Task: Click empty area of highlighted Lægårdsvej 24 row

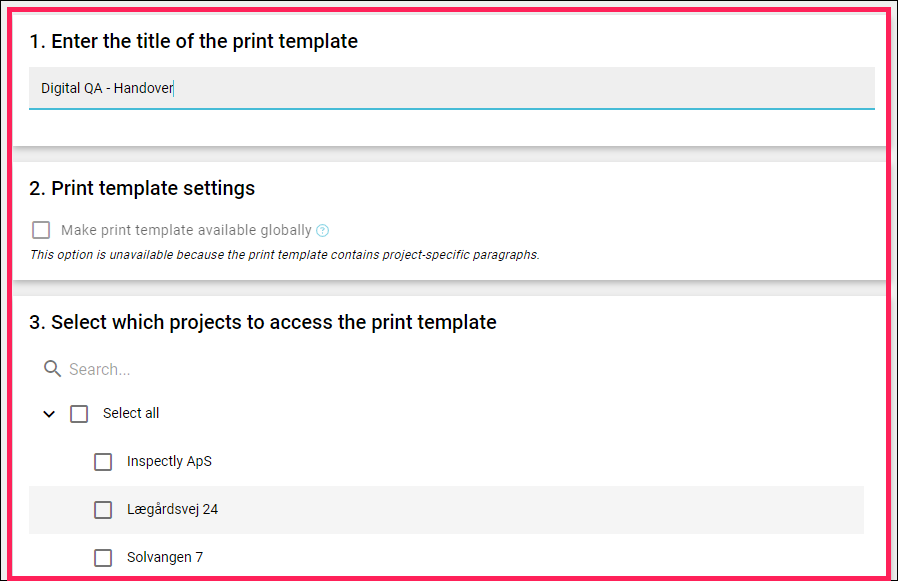Action: pos(538,510)
